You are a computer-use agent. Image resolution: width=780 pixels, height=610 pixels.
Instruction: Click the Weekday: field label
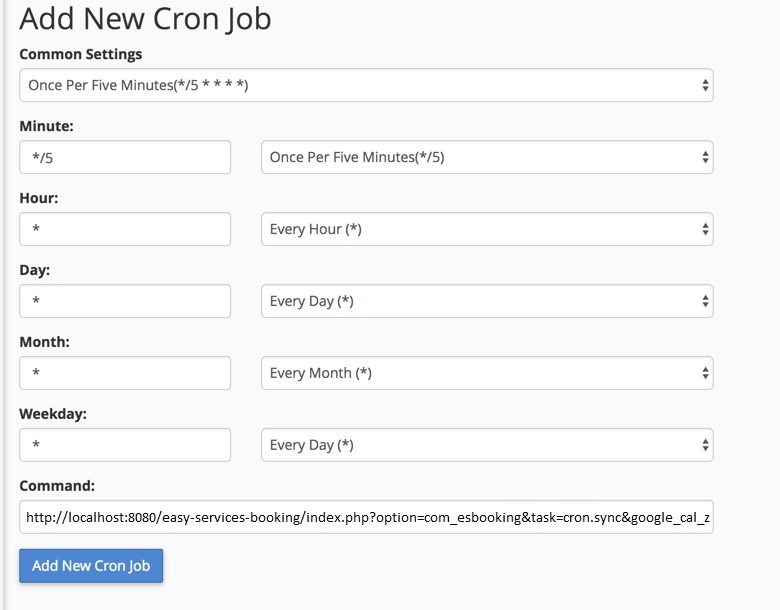52,414
